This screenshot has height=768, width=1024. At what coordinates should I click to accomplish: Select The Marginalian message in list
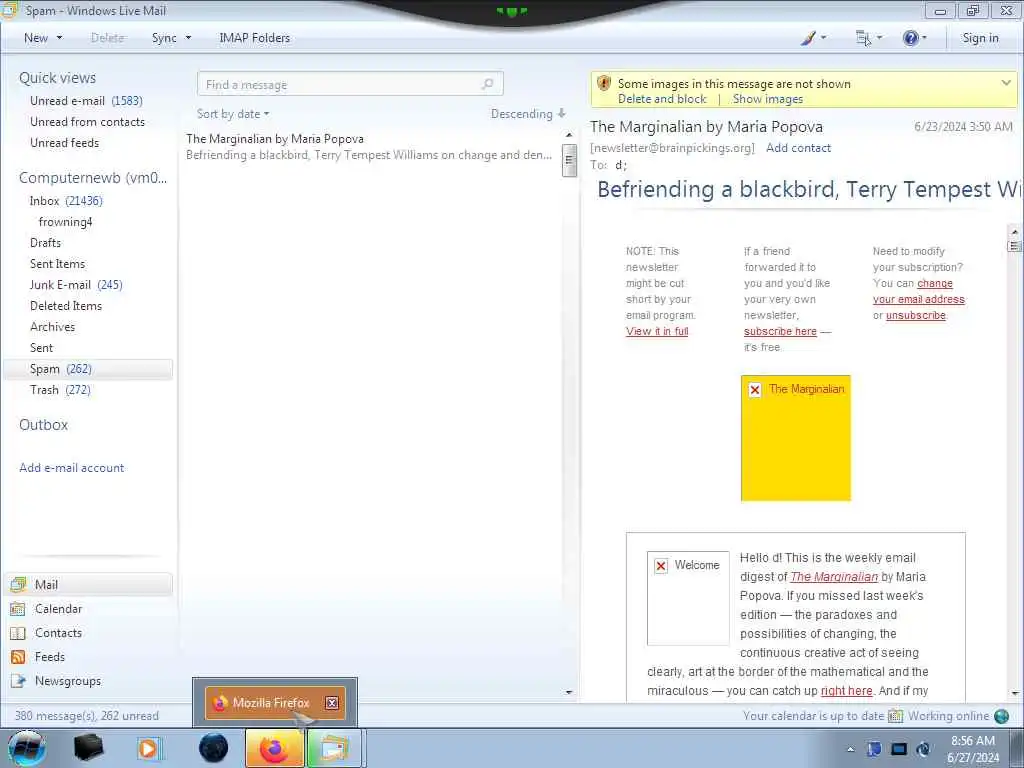pos(370,147)
